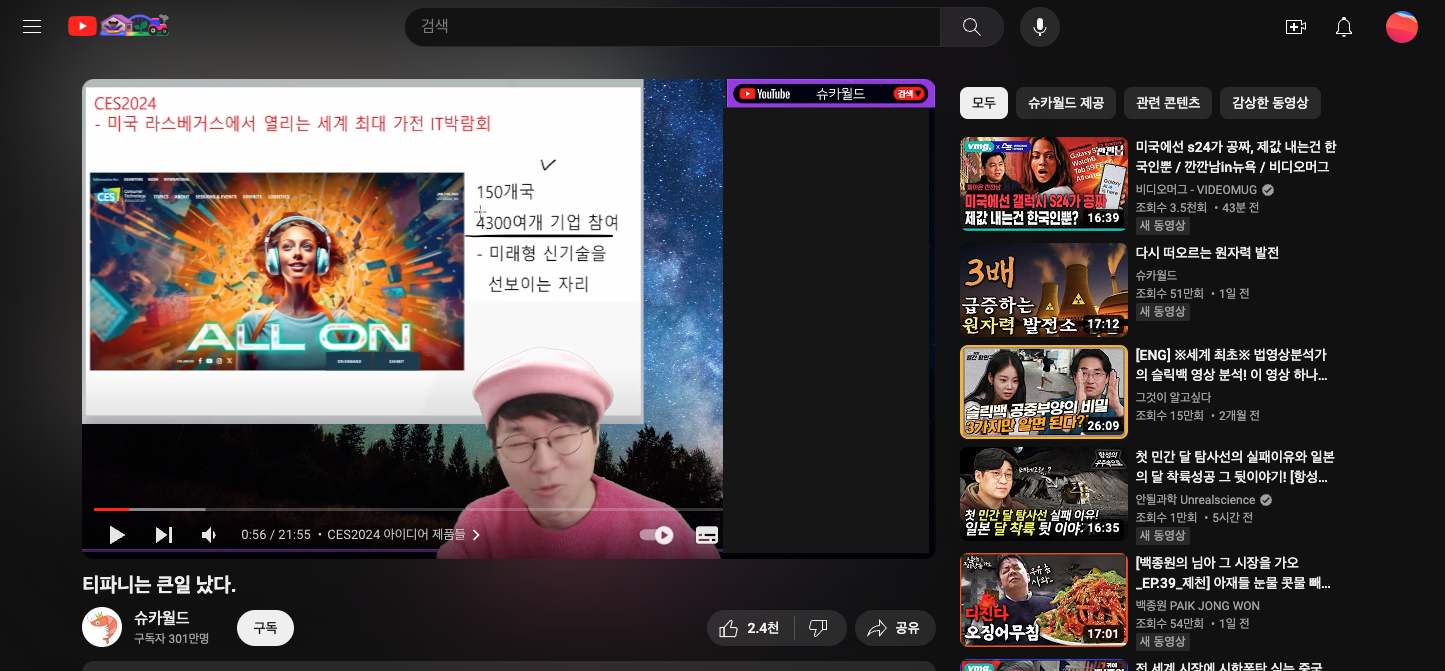Start voice search with the microphone
This screenshot has width=1445, height=671.
[1039, 27]
